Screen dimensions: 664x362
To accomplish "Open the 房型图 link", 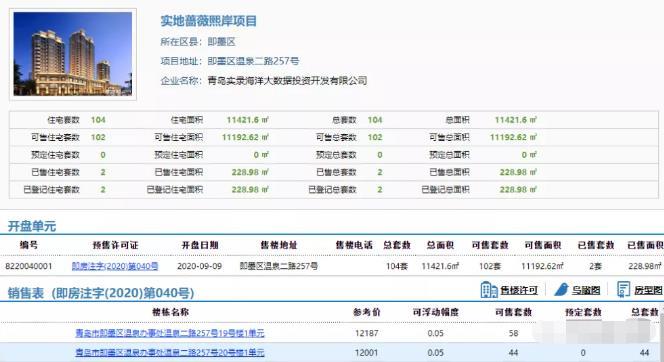I will coord(648,290).
